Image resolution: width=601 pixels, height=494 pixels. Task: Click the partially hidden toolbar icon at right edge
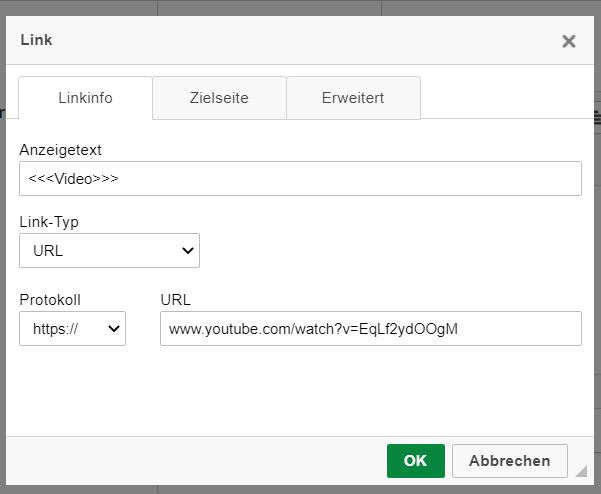click(598, 117)
